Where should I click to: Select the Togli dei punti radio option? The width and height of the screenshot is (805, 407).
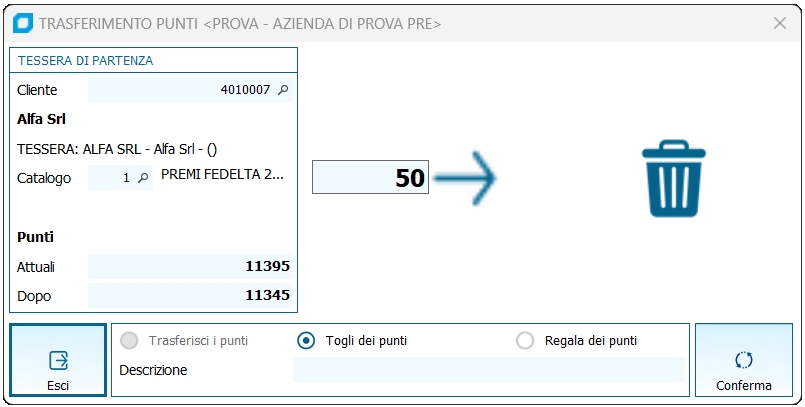point(307,340)
